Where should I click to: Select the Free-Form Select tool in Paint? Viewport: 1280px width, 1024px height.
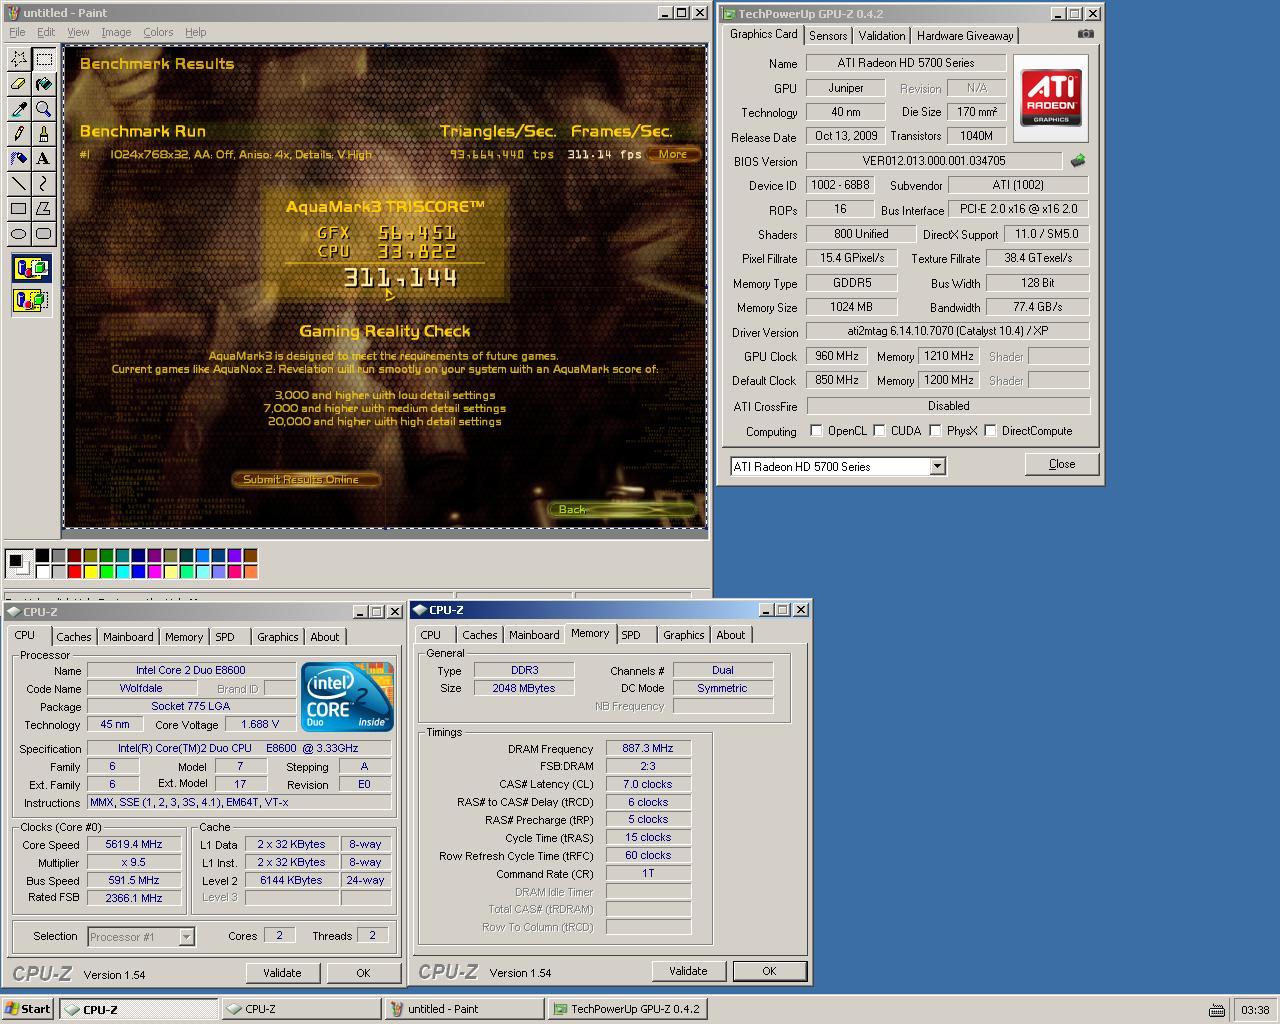[18, 59]
